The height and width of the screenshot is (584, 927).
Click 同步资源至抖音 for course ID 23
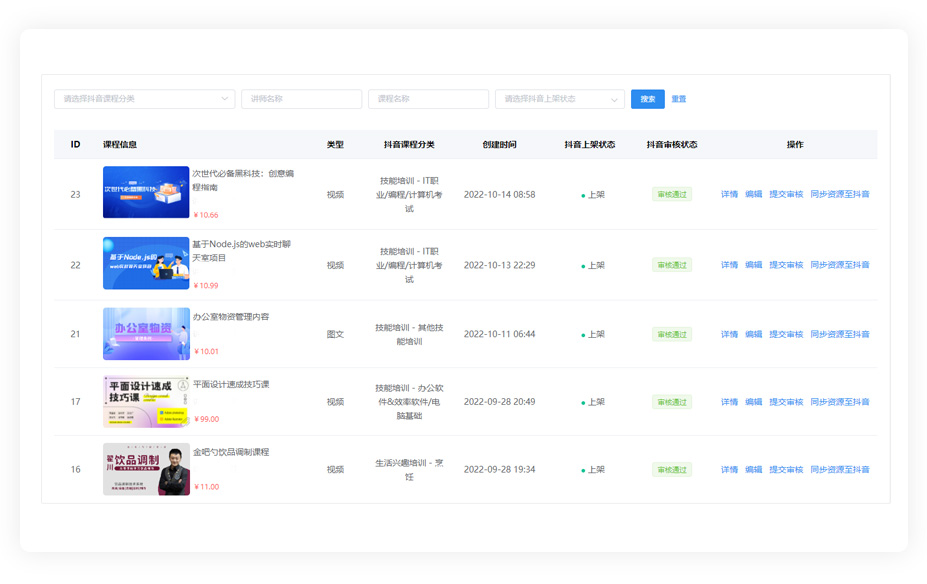(840, 194)
